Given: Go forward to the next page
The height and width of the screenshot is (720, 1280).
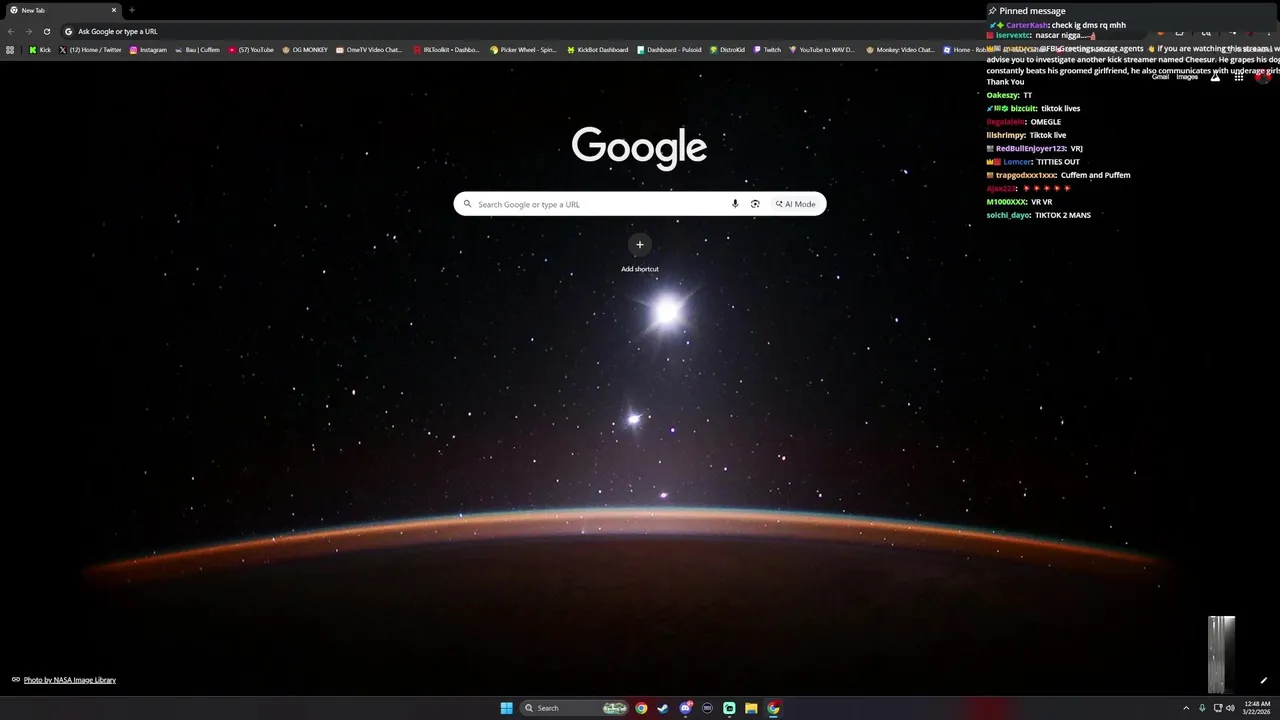Looking at the screenshot, I should (28, 31).
